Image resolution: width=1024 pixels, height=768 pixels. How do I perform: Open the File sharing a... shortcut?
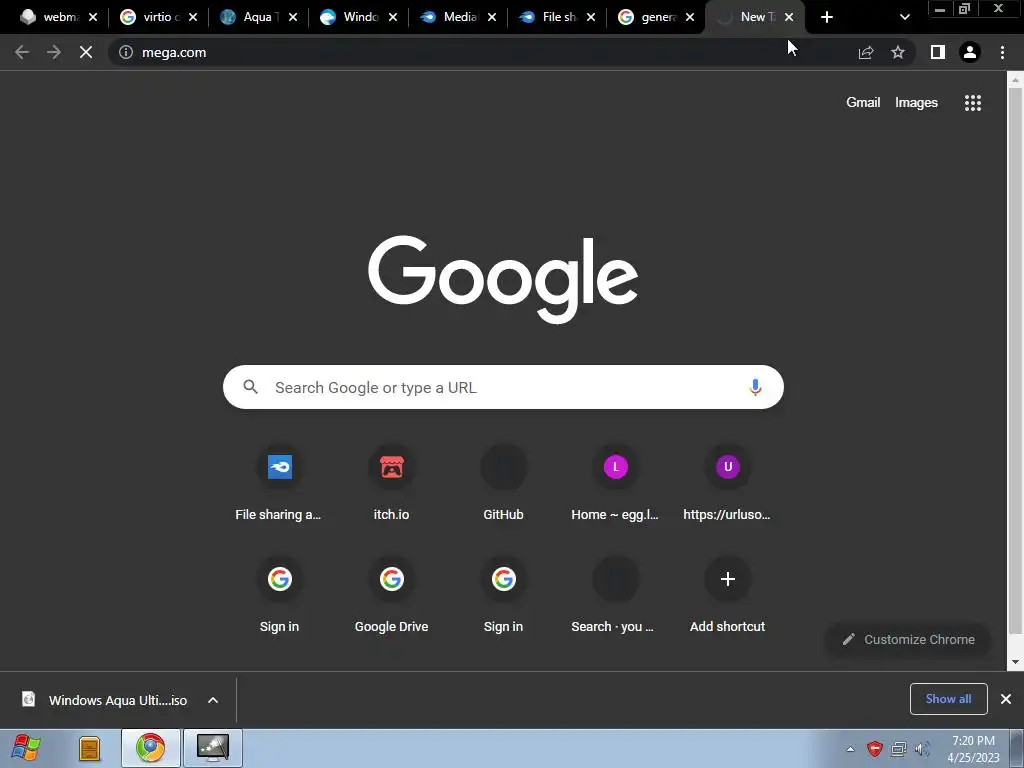click(x=279, y=483)
